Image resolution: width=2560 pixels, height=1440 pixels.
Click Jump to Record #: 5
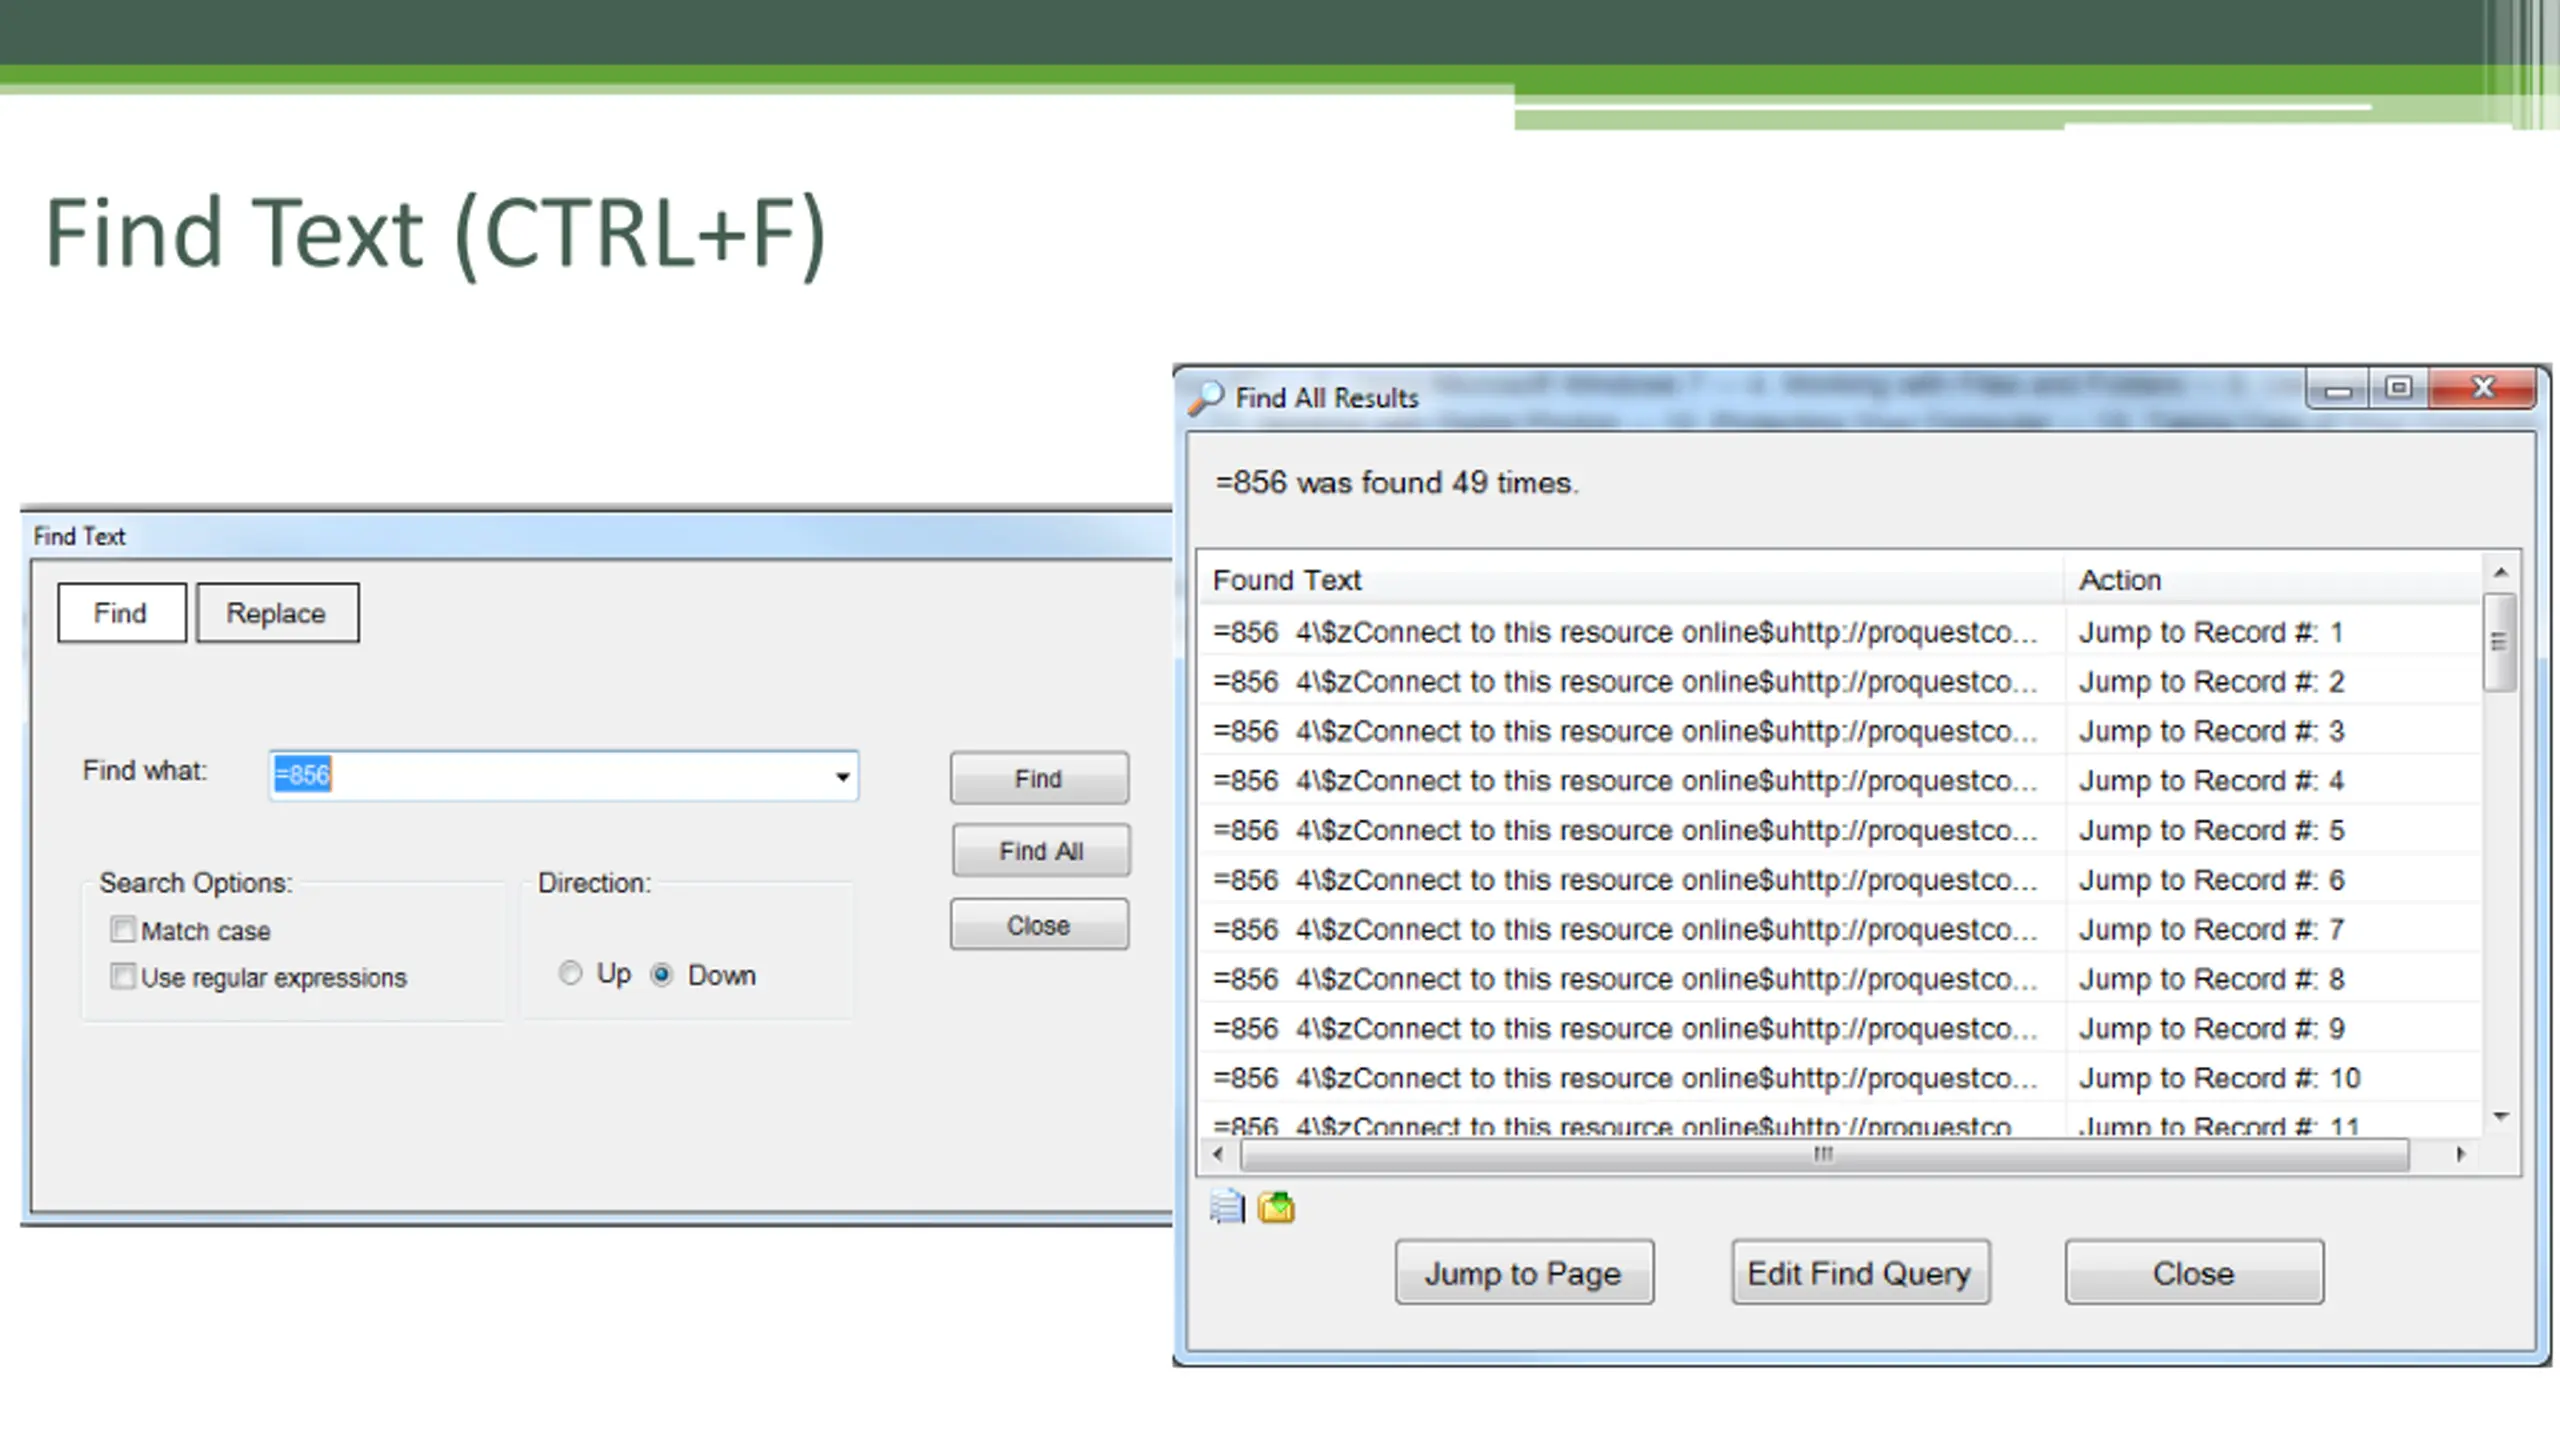tap(2211, 830)
